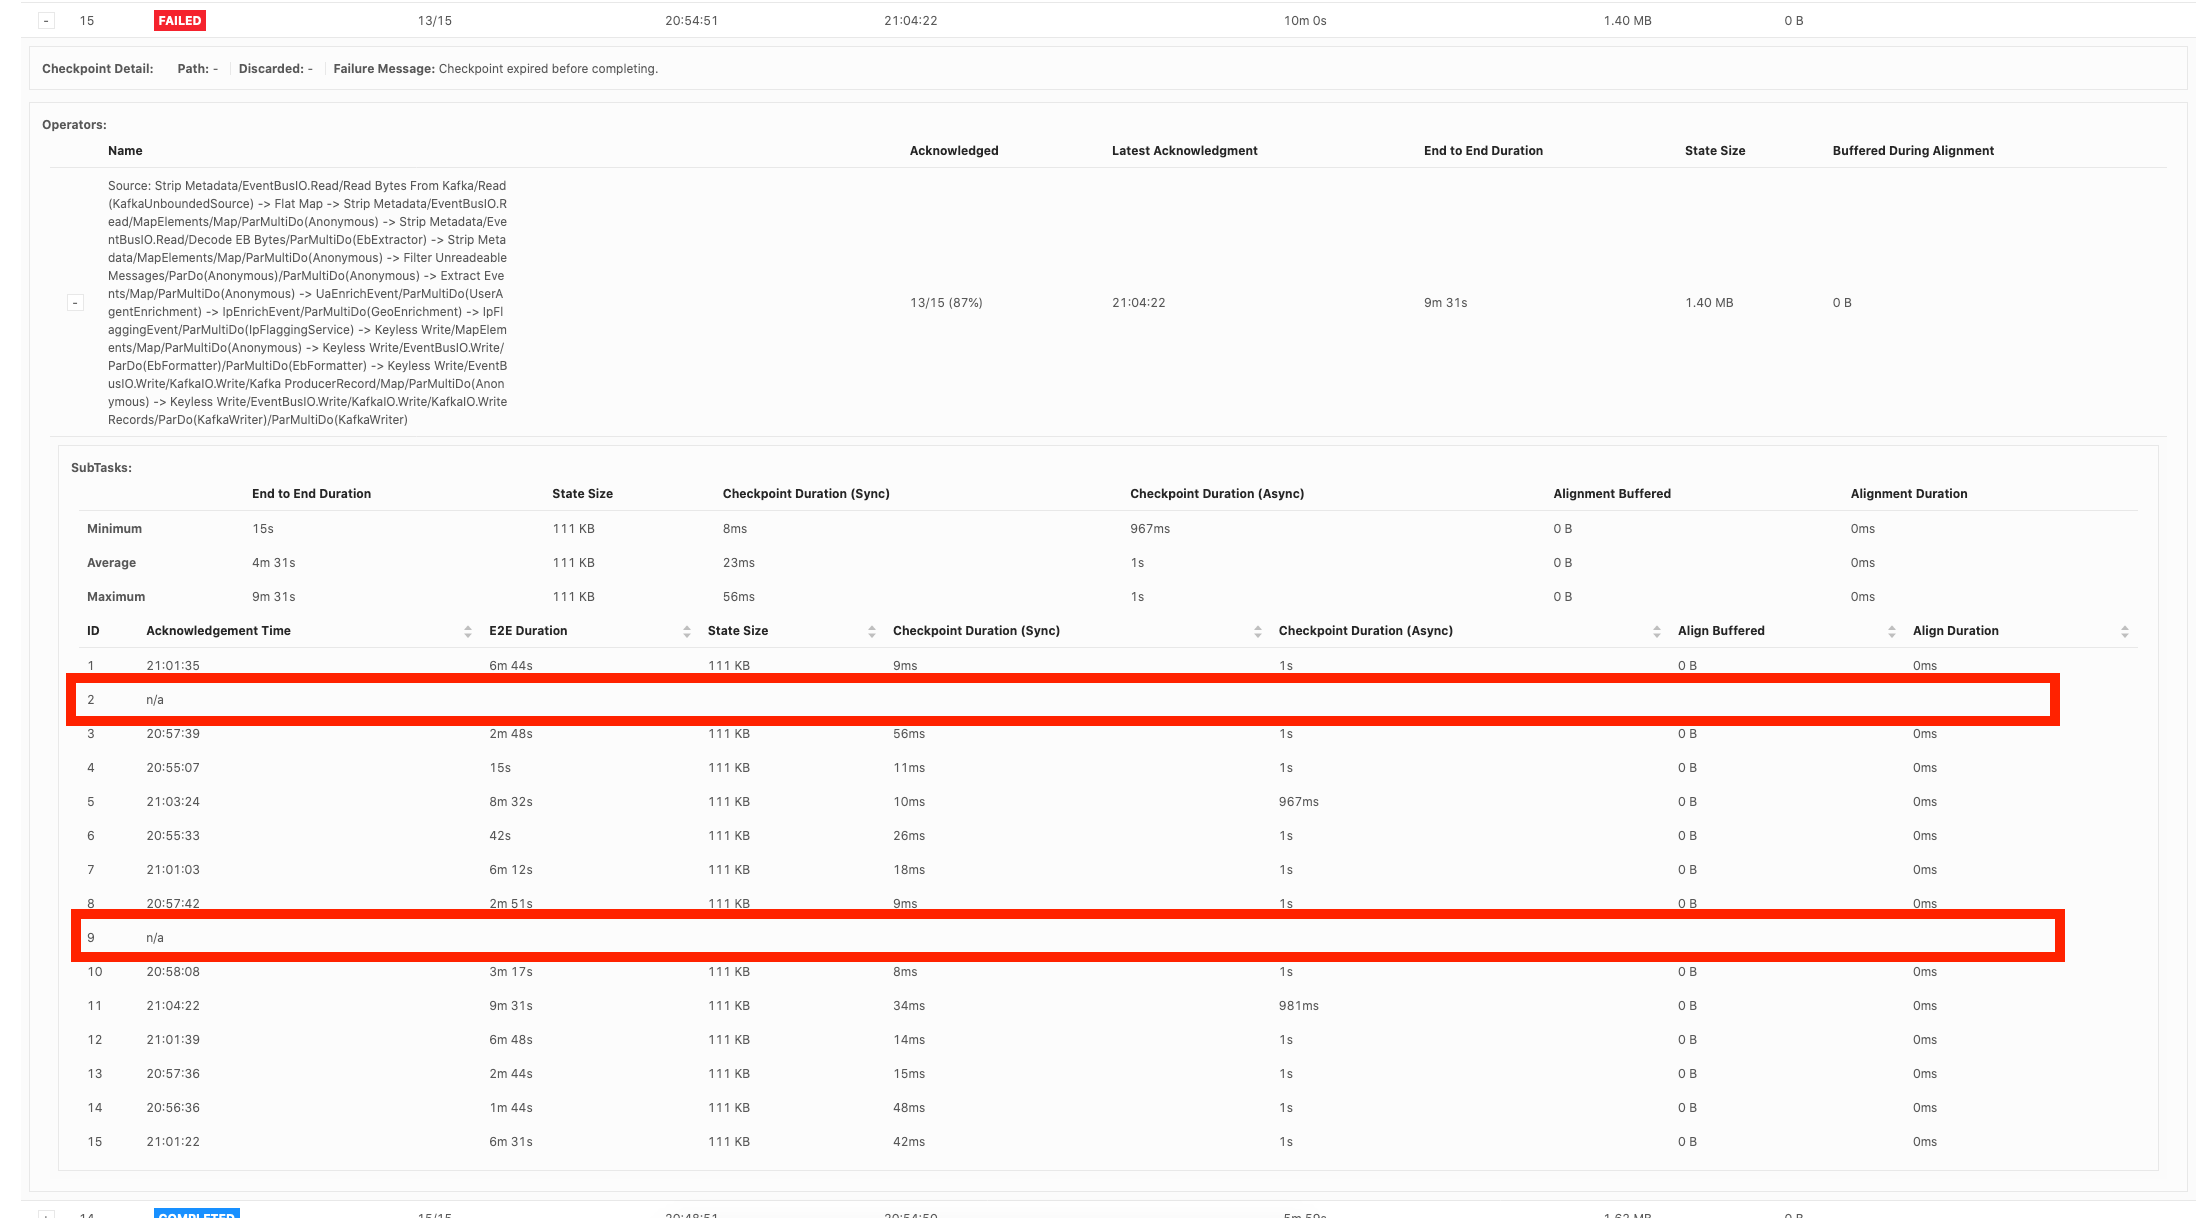This screenshot has width=2206, height=1218.
Task: Collapse checkpoint 15 details row
Action: coord(46,21)
